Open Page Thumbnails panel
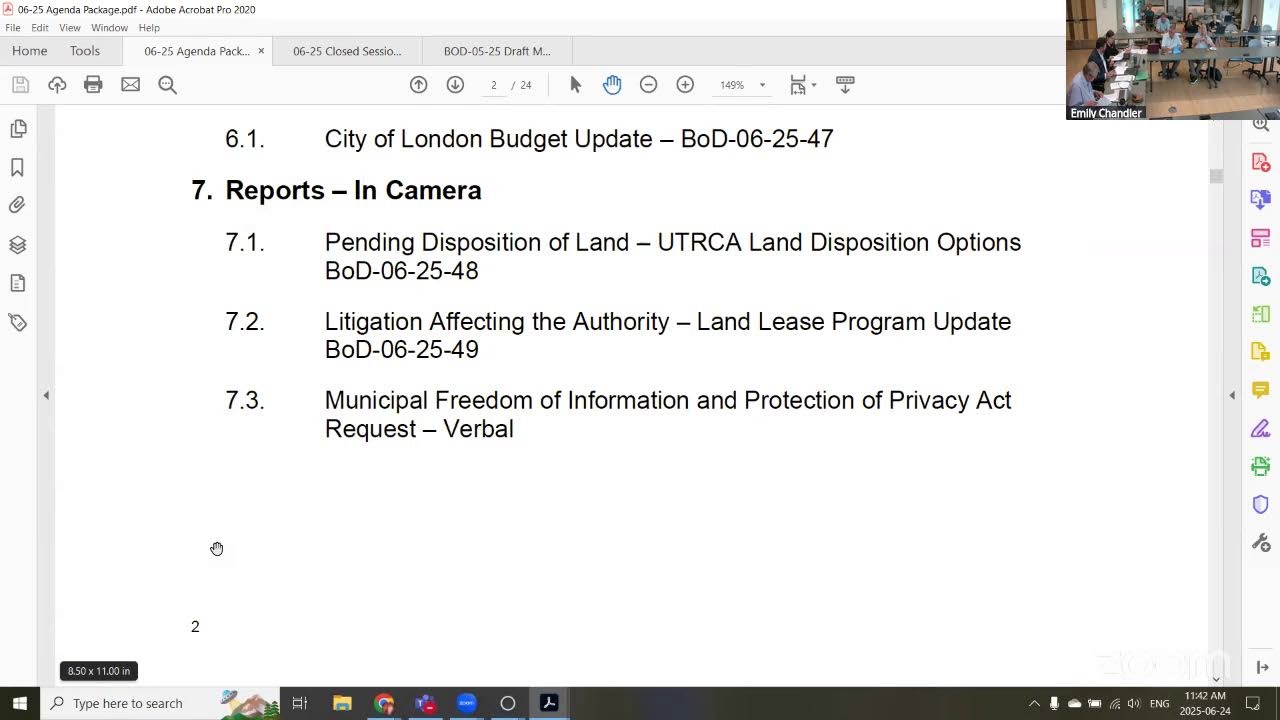The height and width of the screenshot is (720, 1280). [x=17, y=129]
